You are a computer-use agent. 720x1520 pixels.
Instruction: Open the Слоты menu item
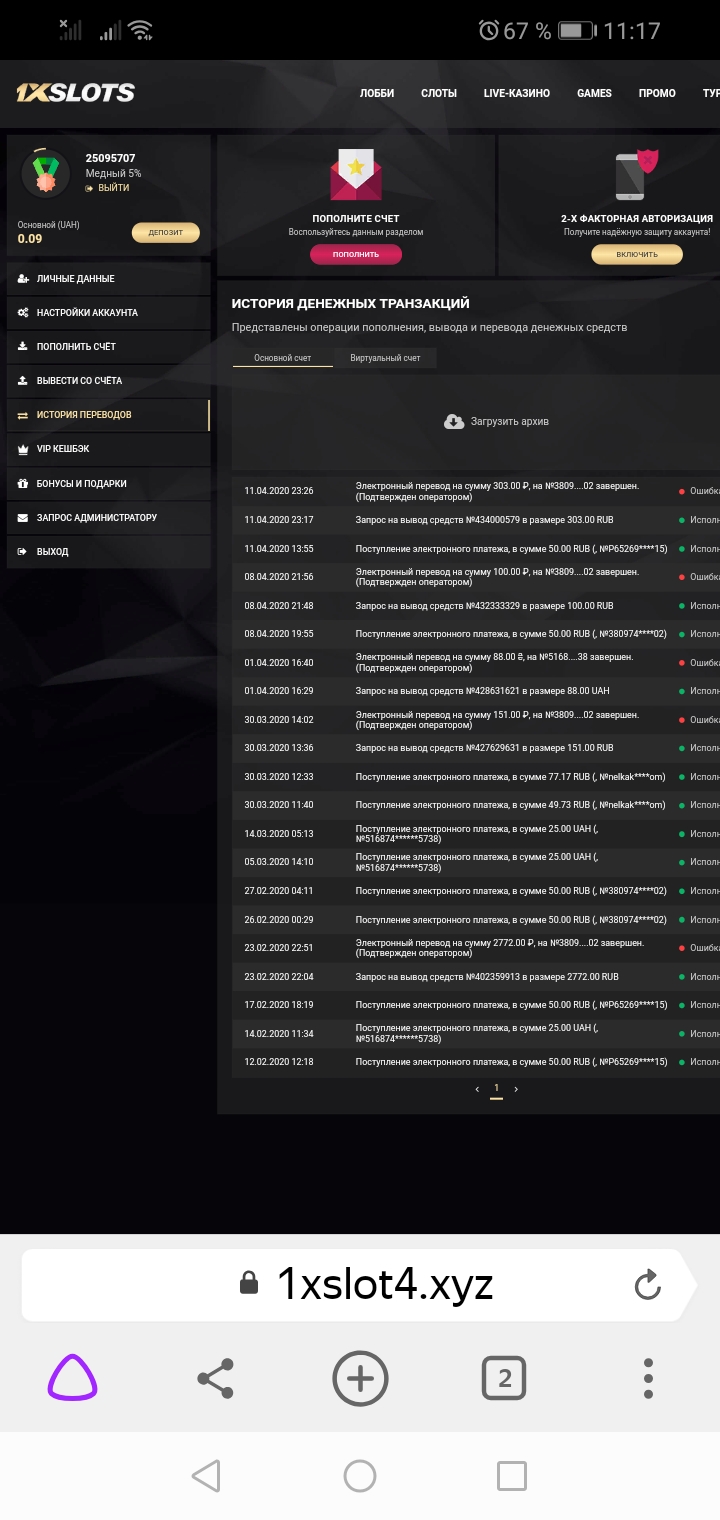(x=439, y=93)
